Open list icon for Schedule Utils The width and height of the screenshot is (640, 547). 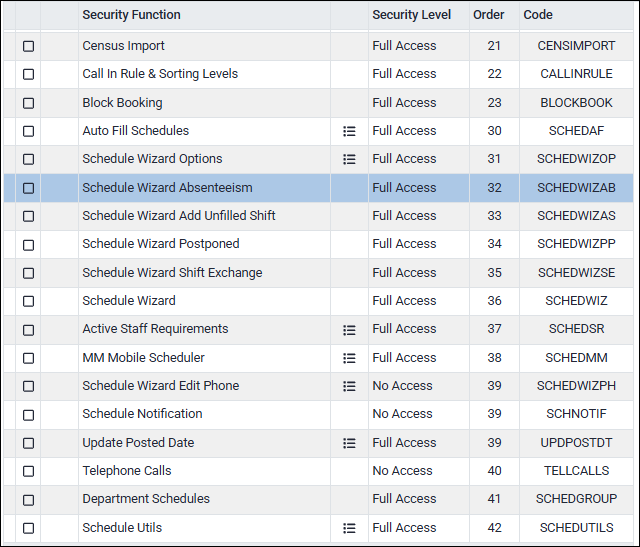click(x=349, y=528)
